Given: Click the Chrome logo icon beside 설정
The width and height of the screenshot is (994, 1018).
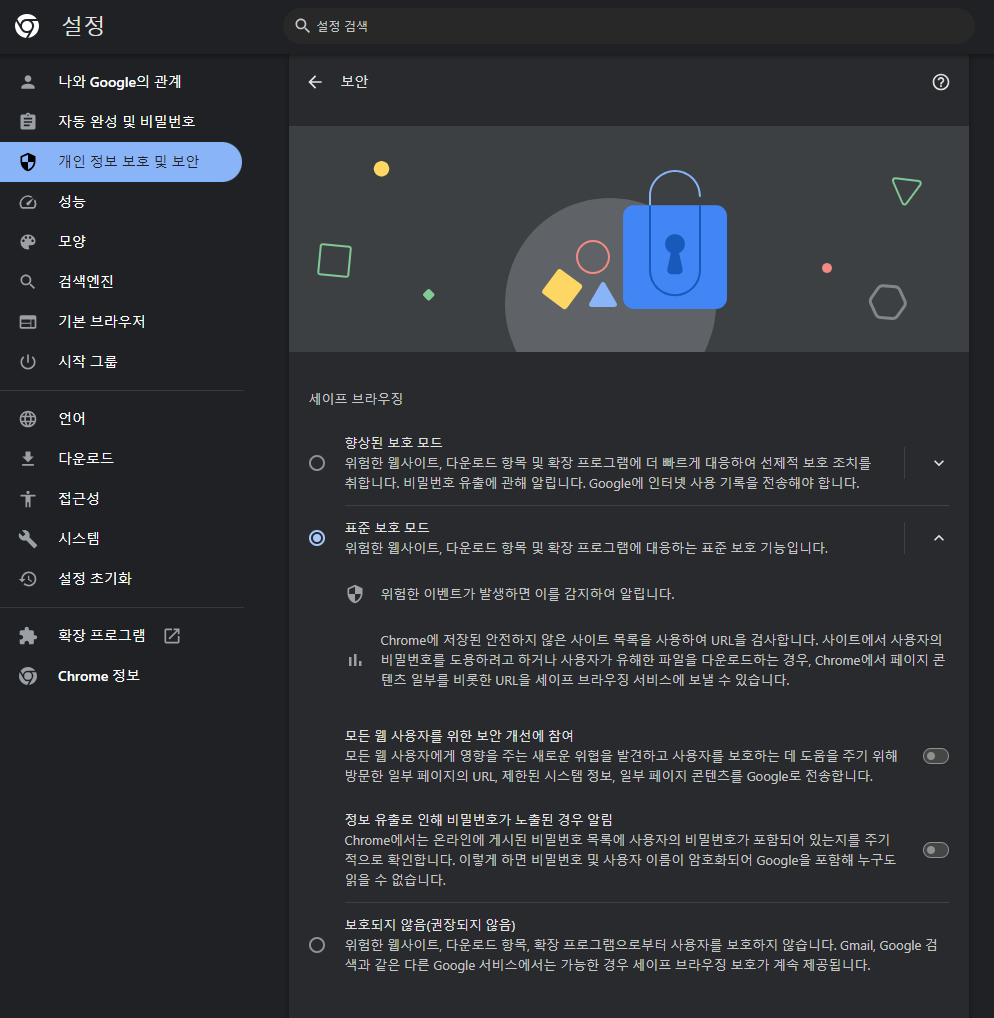Looking at the screenshot, I should pyautogui.click(x=27, y=27).
